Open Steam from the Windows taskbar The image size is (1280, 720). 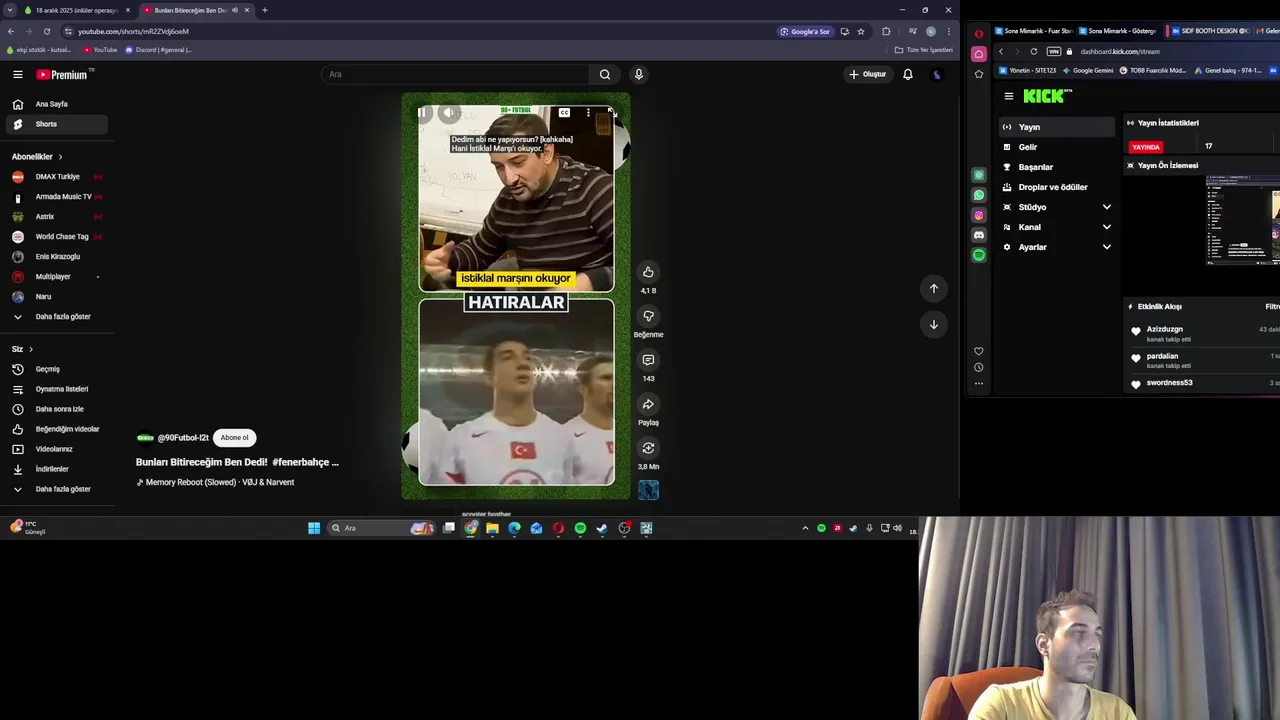(x=602, y=528)
